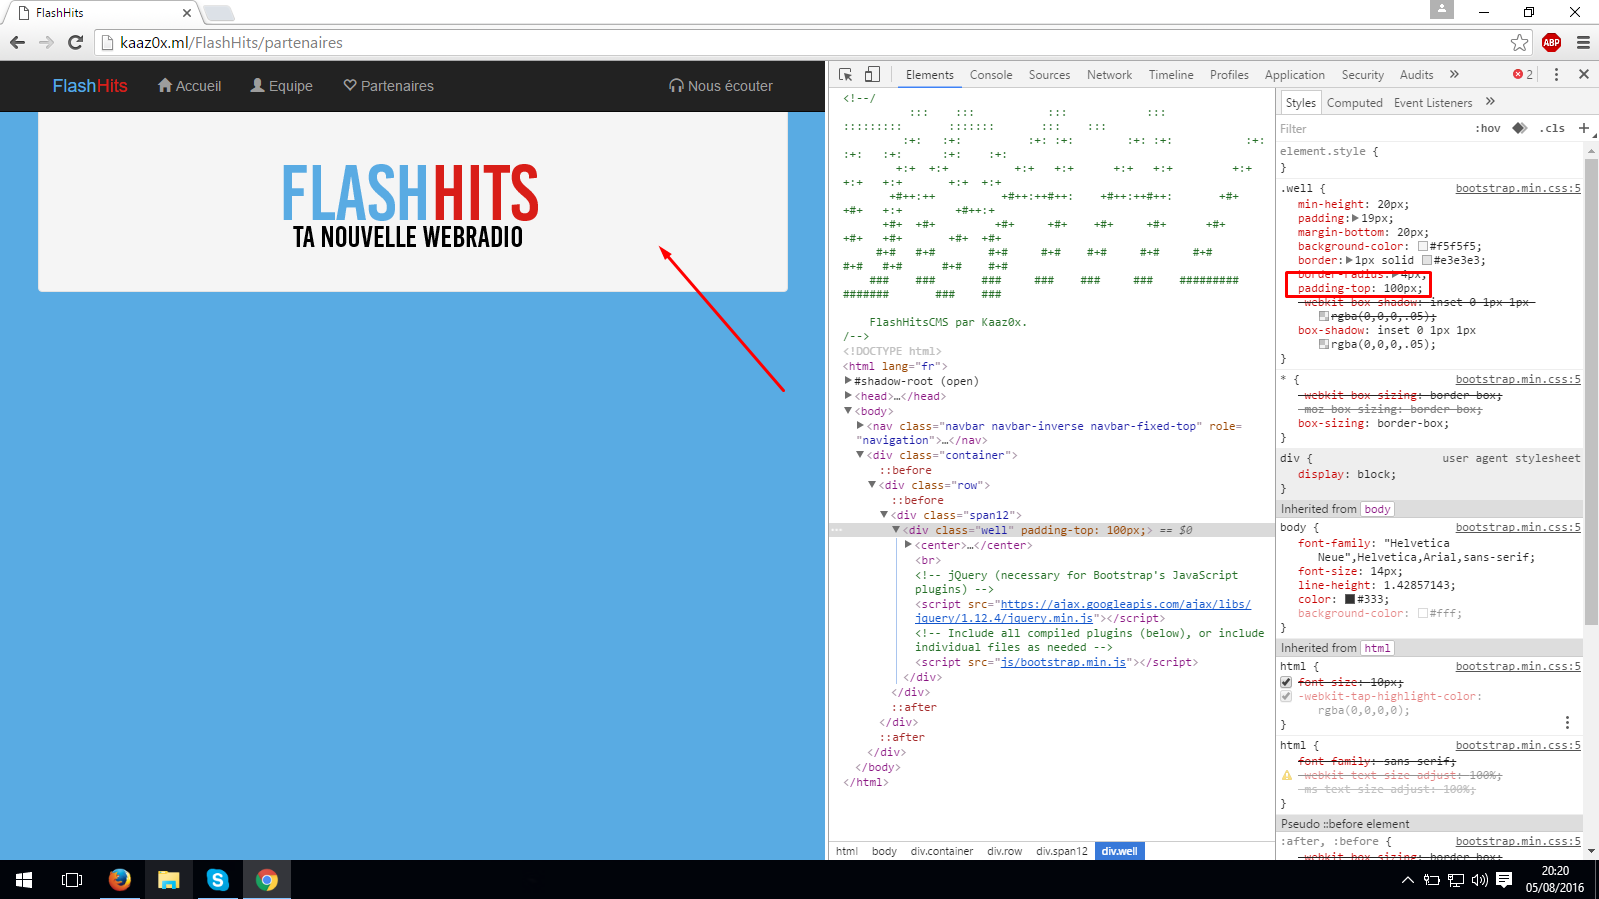
Task: Bookmark page with the star icon
Action: pos(1520,42)
